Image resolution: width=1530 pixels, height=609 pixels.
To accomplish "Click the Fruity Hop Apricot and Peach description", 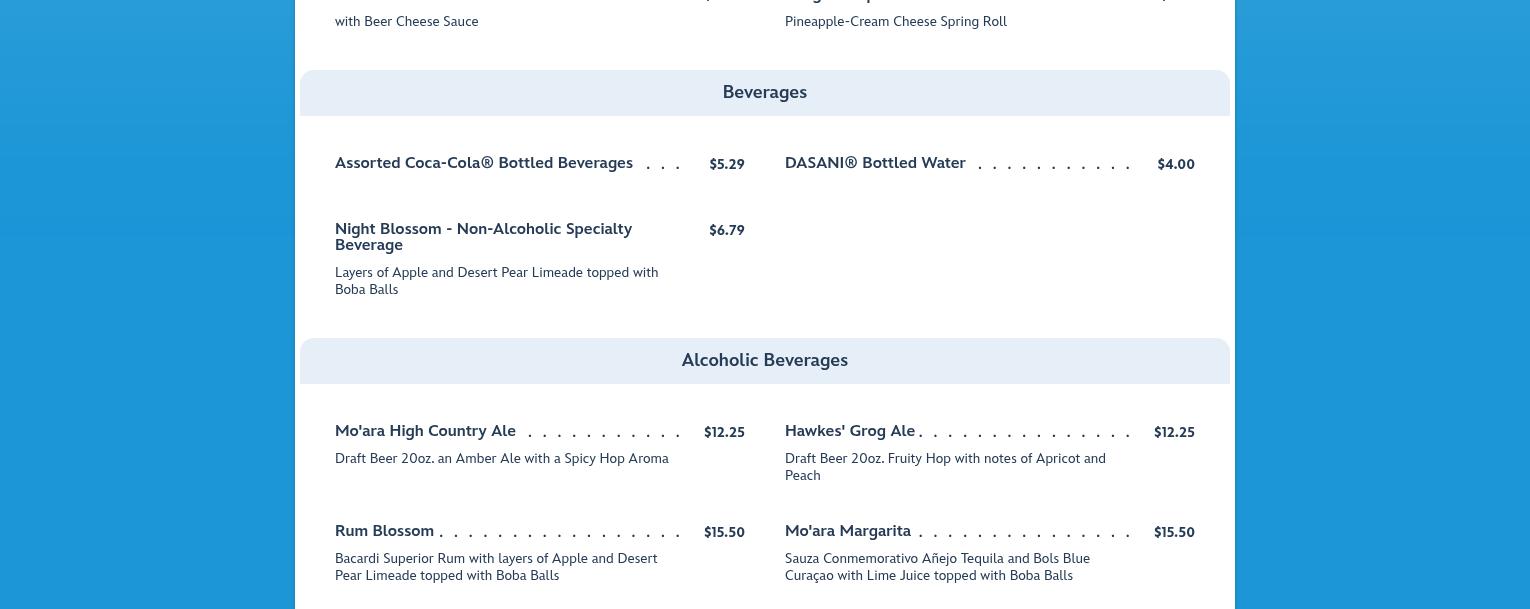I will point(944,467).
